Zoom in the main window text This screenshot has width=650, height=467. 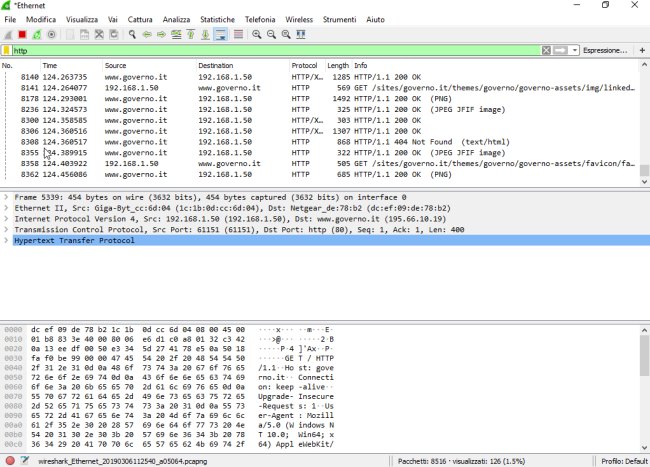(x=257, y=34)
